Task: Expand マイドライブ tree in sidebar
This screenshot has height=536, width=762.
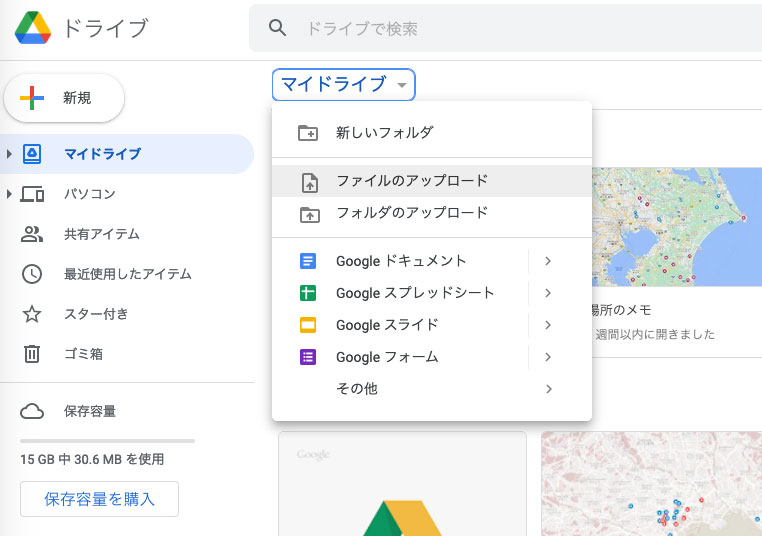Action: point(9,154)
